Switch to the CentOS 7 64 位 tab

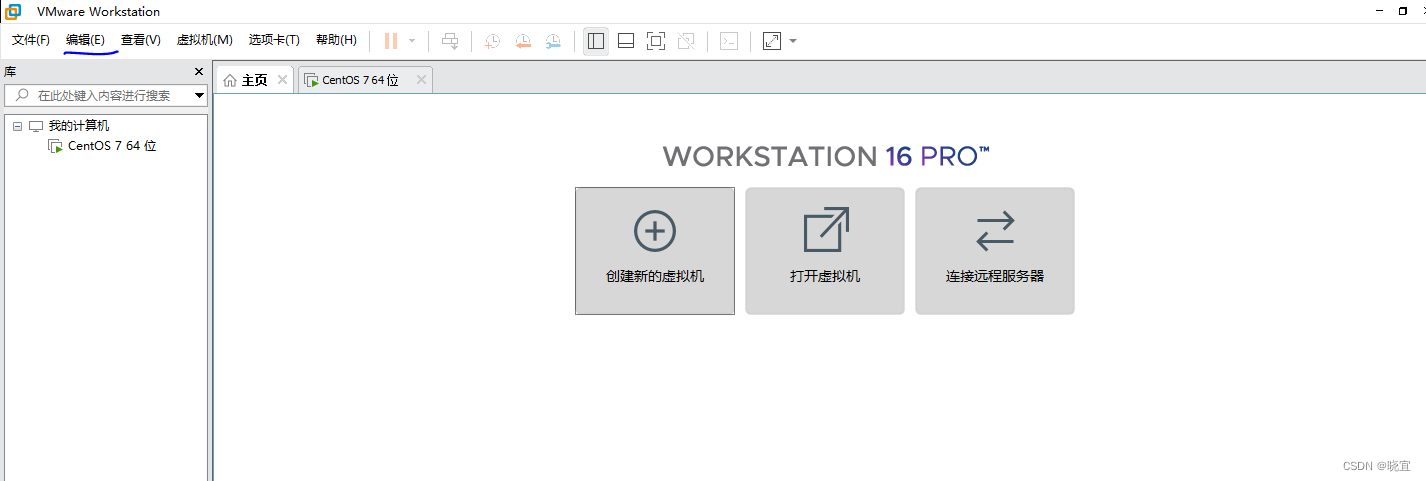tap(365, 80)
